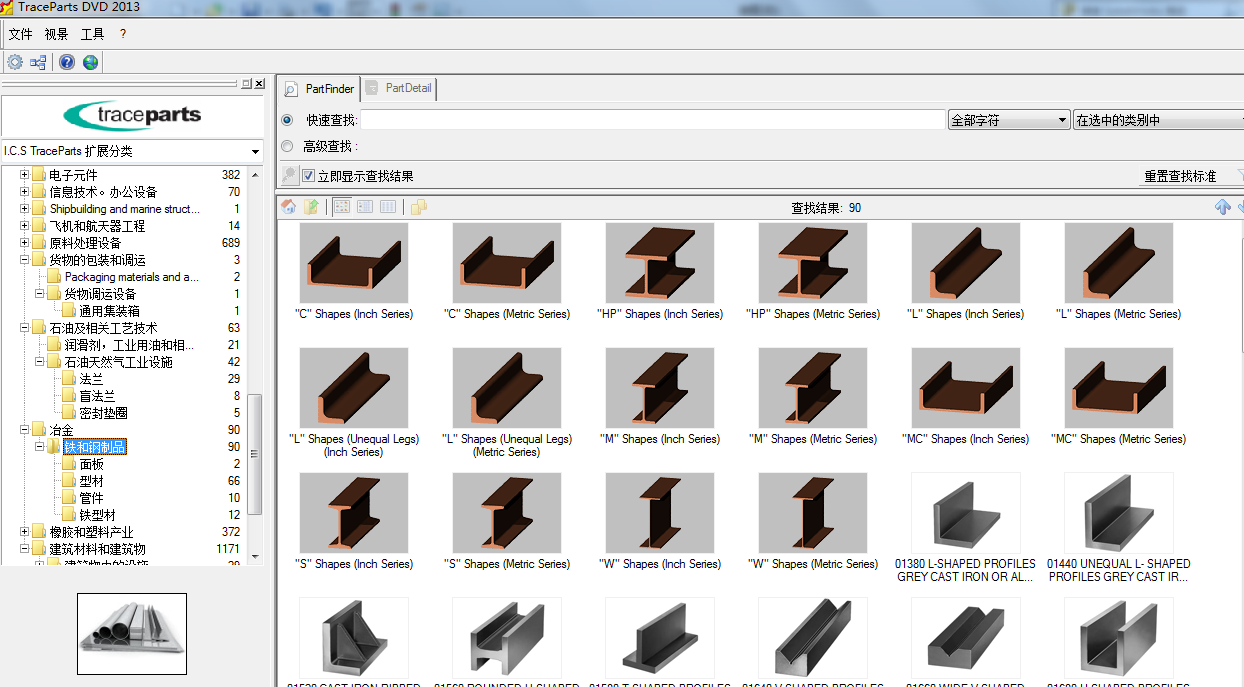Image resolution: width=1244 pixels, height=687 pixels.
Task: Select the 型材 category under 铁和钢制品
Action: coord(93,481)
